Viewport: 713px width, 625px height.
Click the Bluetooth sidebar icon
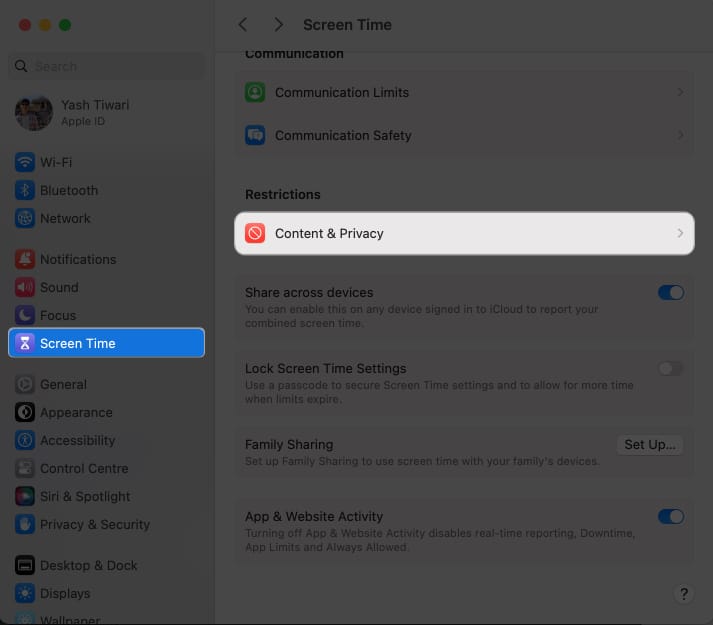tap(25, 190)
